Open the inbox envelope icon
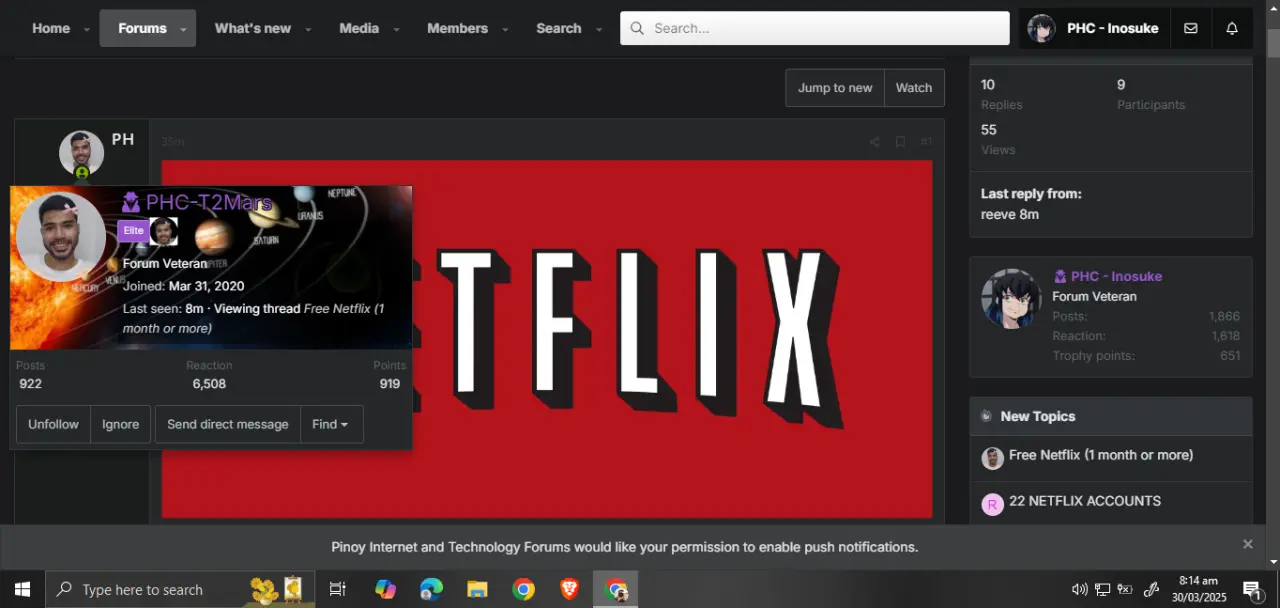The image size is (1280, 608). click(x=1190, y=28)
